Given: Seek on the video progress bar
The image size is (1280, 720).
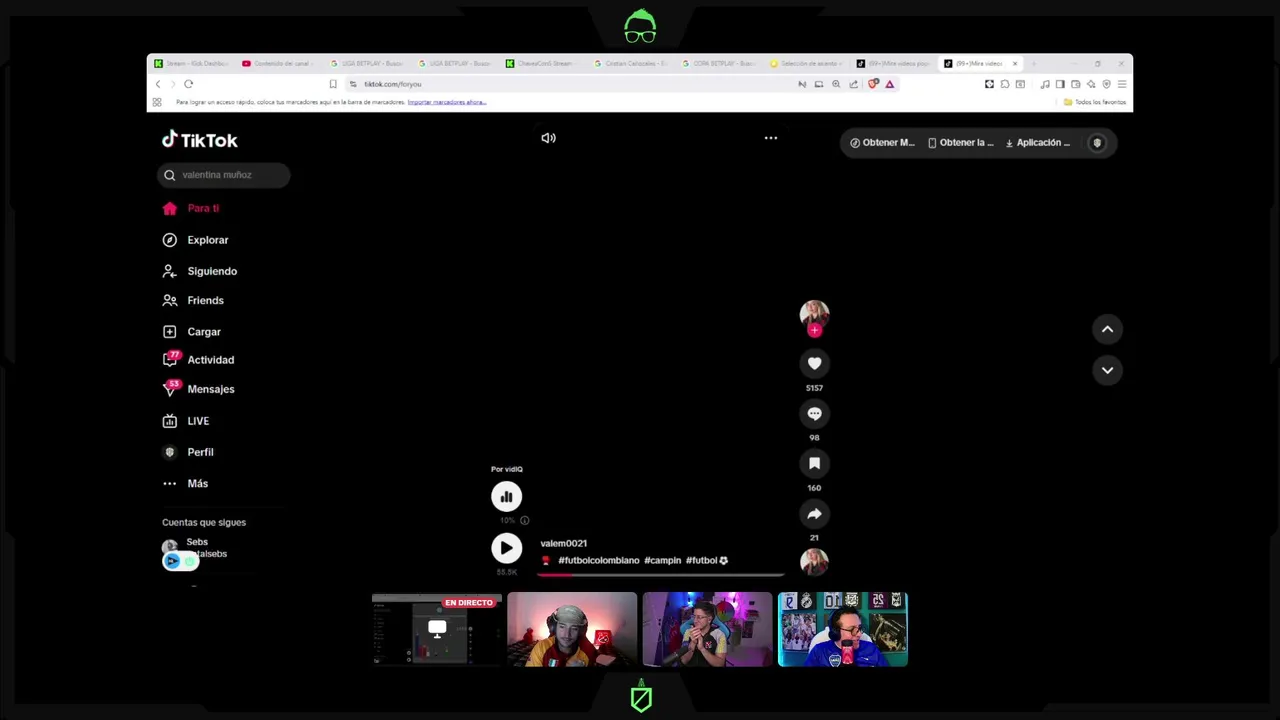Looking at the screenshot, I should [x=661, y=574].
